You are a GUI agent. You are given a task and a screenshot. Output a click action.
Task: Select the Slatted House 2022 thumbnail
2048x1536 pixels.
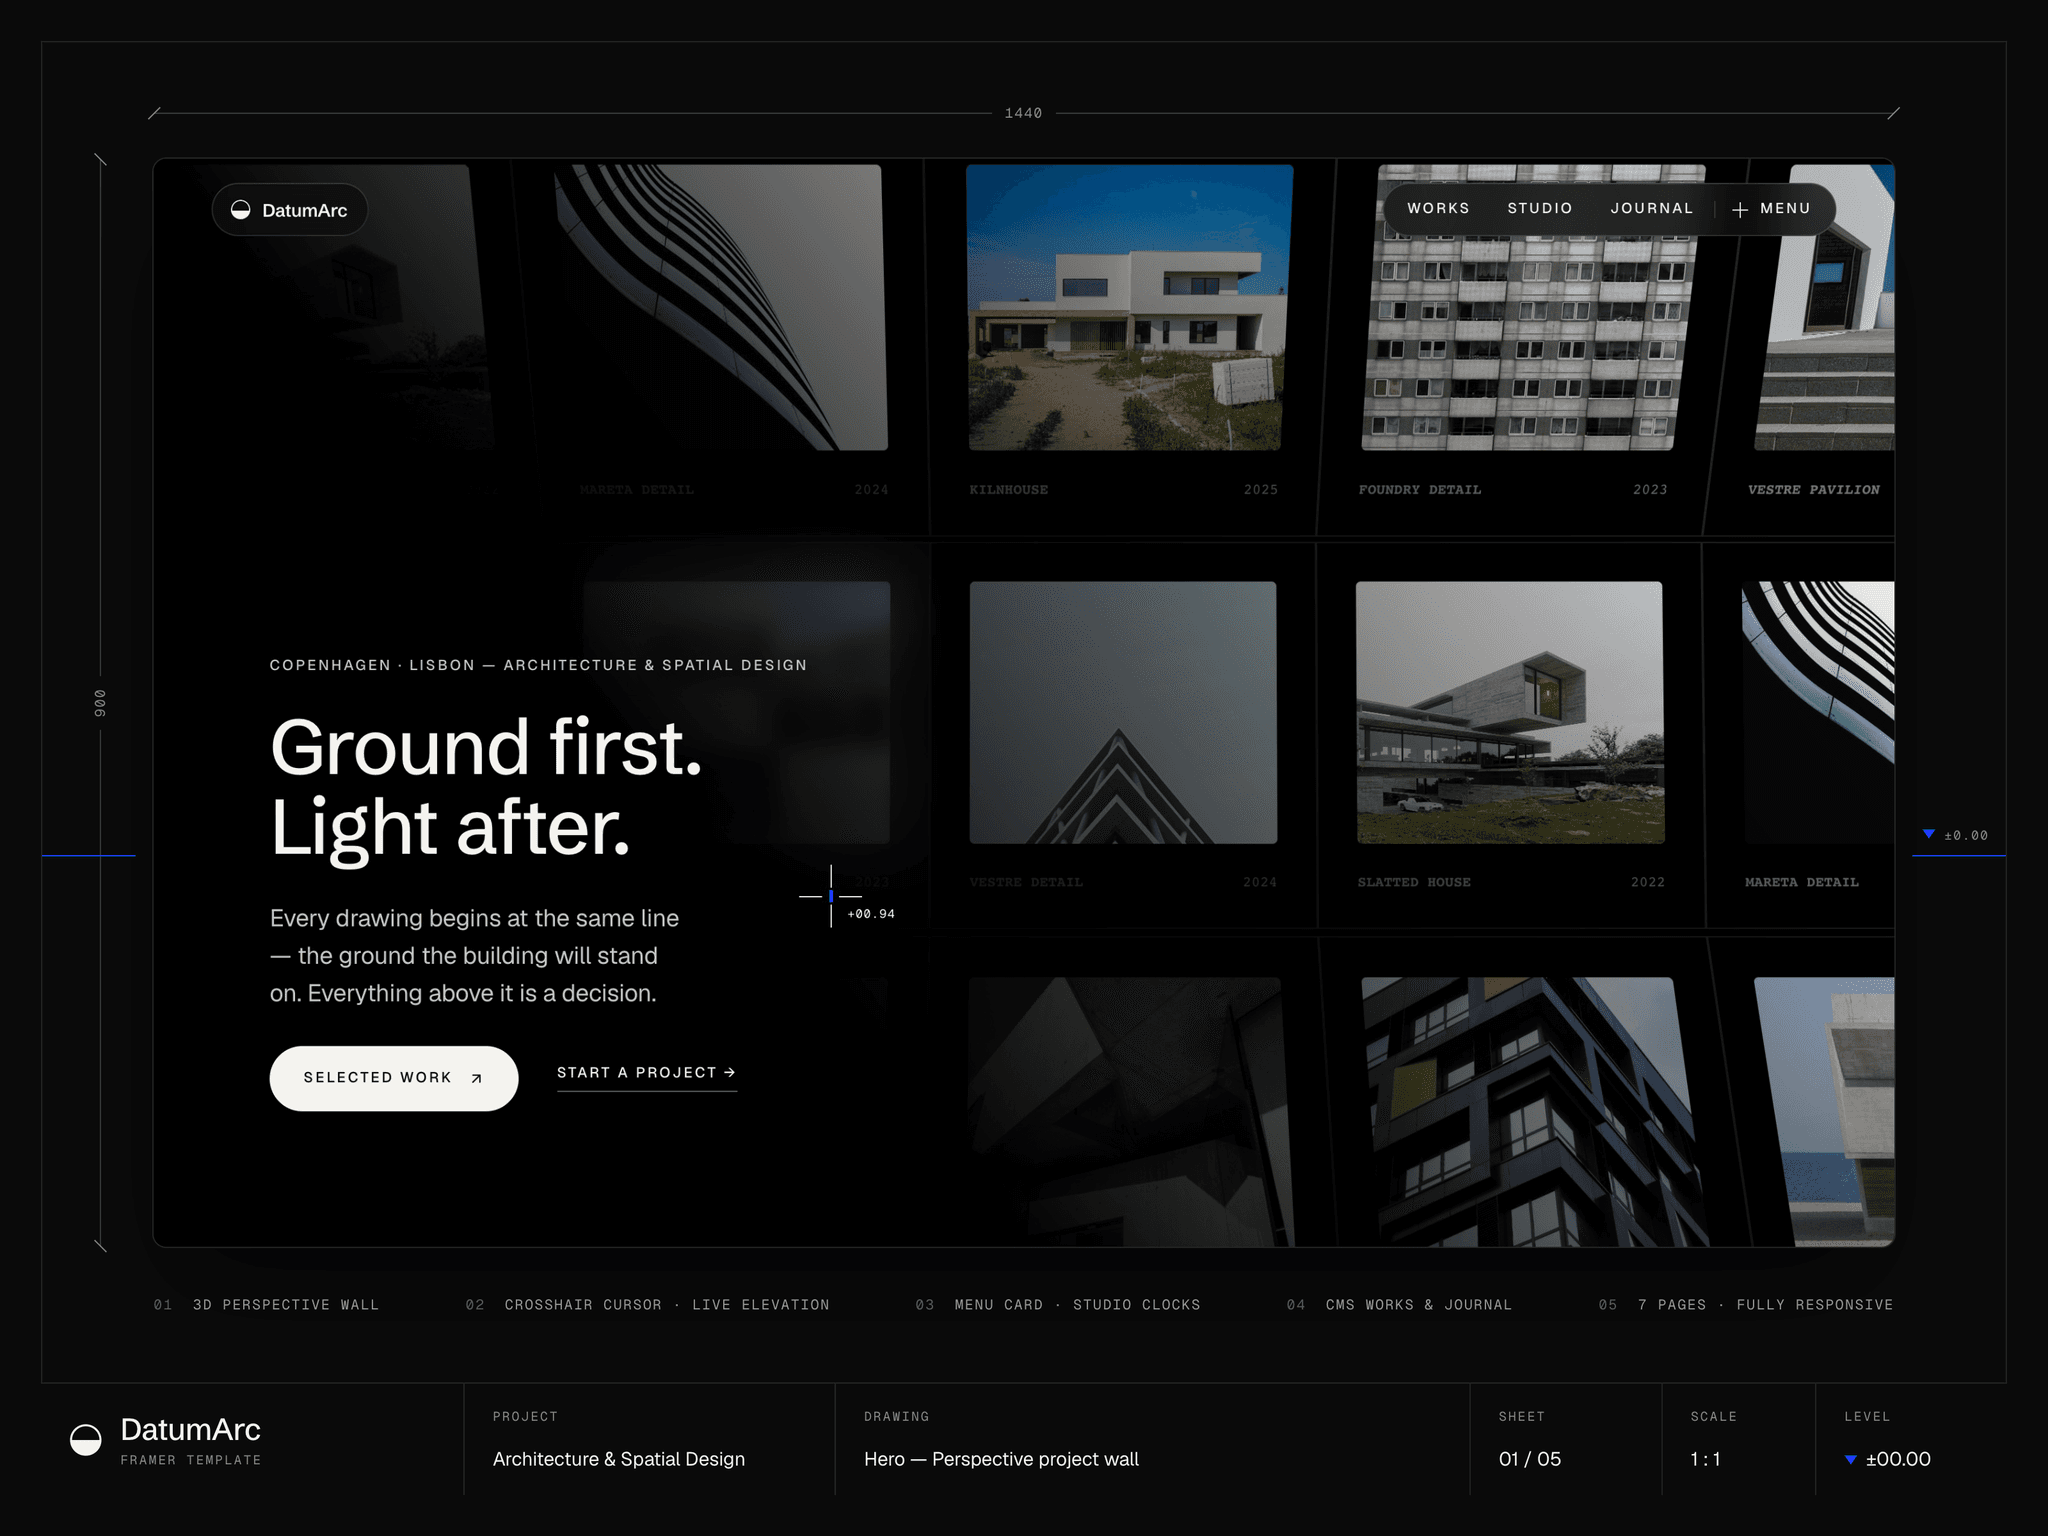pos(1510,712)
